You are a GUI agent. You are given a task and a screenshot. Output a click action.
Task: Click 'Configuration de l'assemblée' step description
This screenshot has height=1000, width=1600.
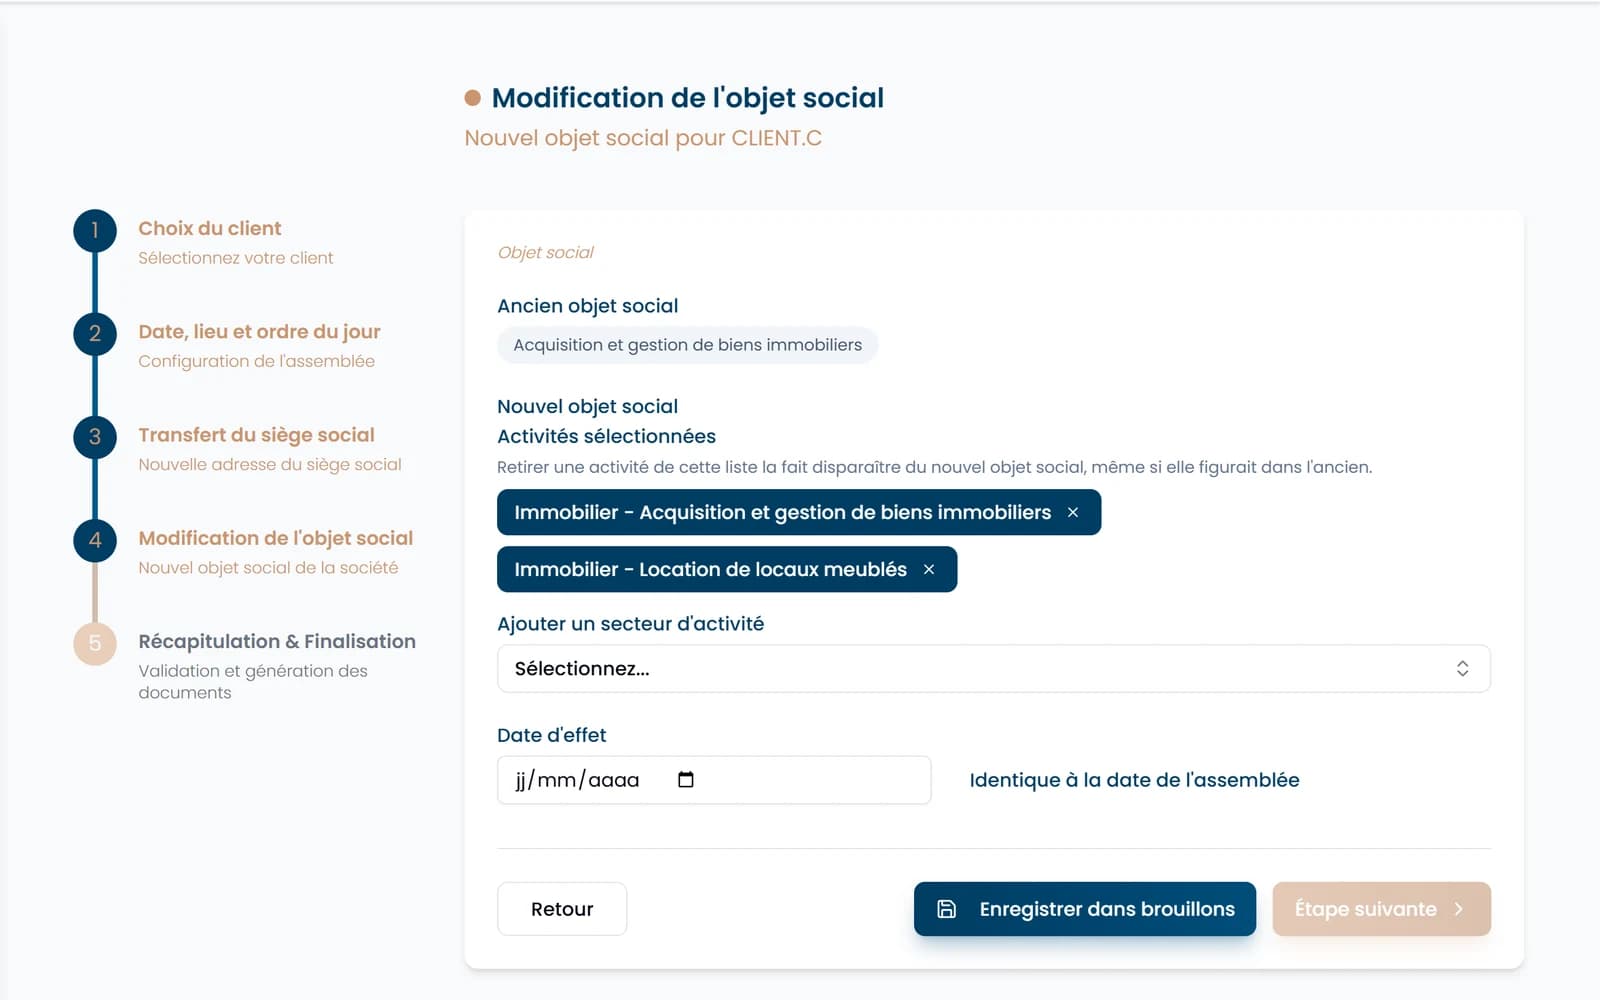[x=256, y=361]
